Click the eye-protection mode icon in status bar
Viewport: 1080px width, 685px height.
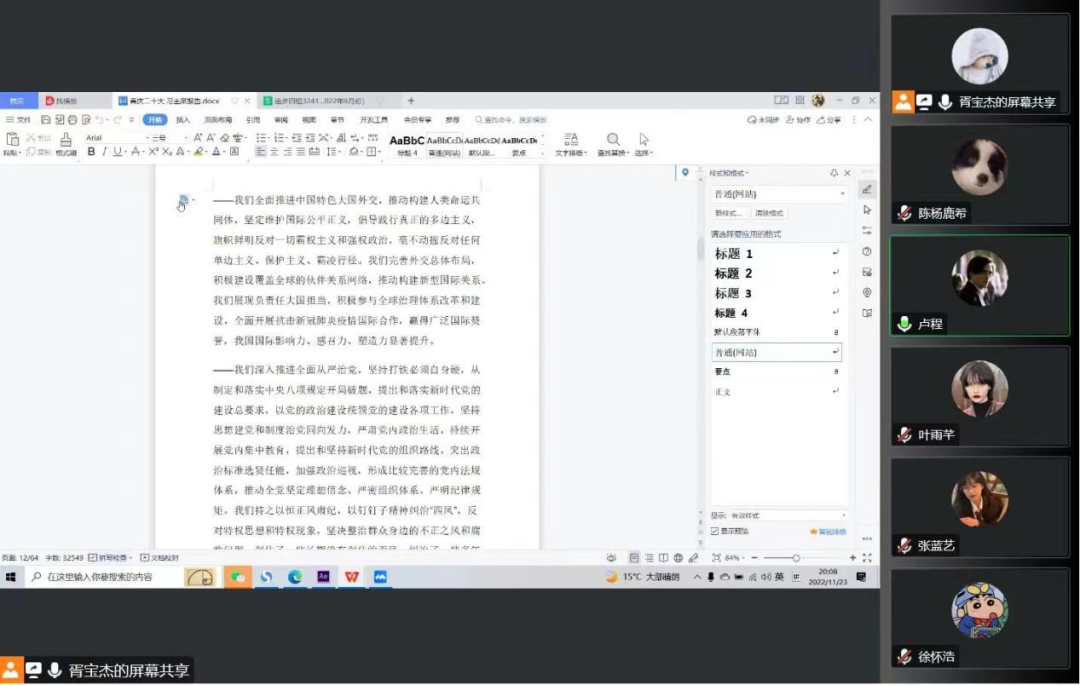click(x=612, y=558)
